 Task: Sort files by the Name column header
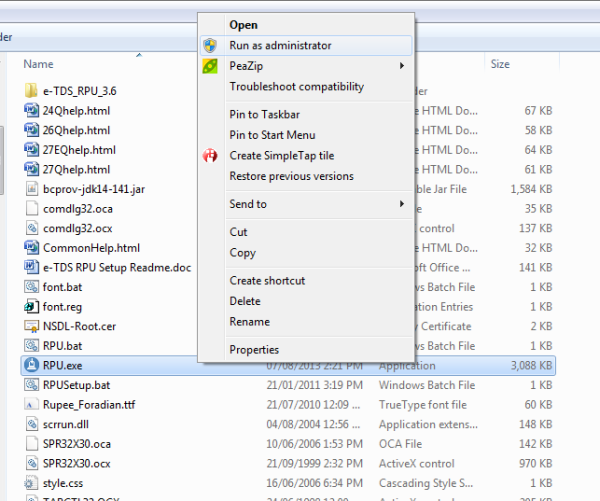click(x=38, y=64)
